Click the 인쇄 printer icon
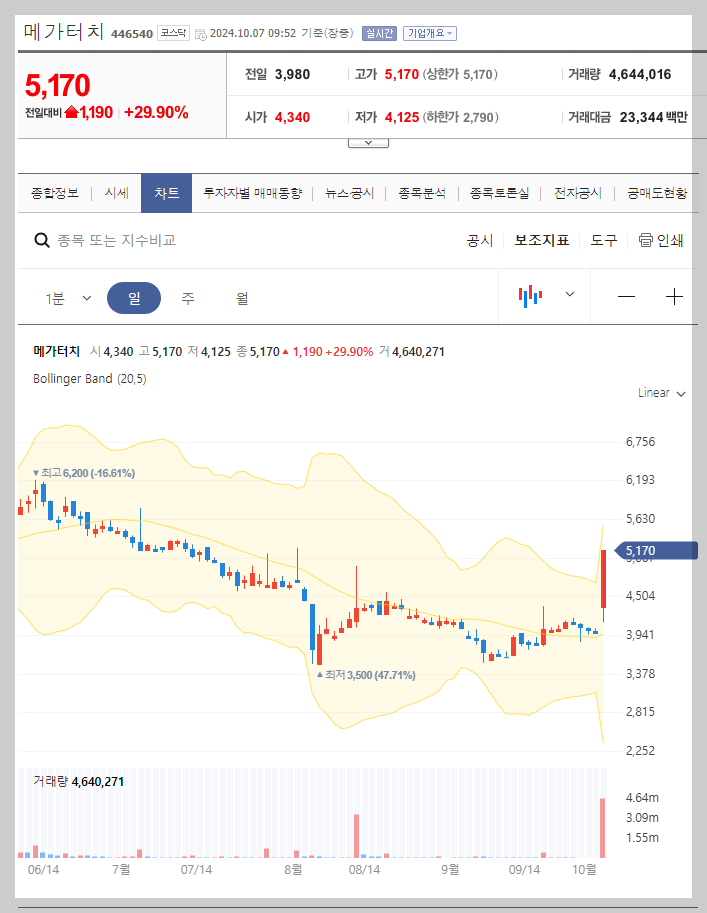 coord(647,240)
